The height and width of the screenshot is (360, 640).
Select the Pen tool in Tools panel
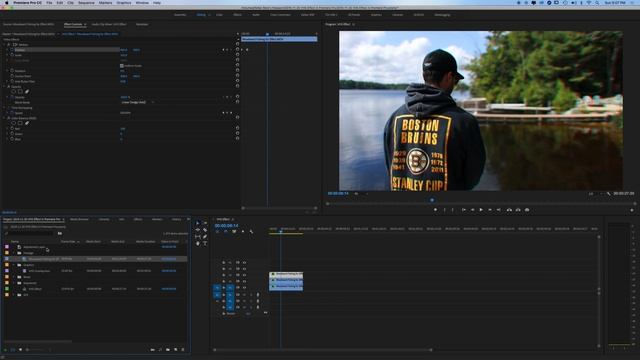coord(205,237)
